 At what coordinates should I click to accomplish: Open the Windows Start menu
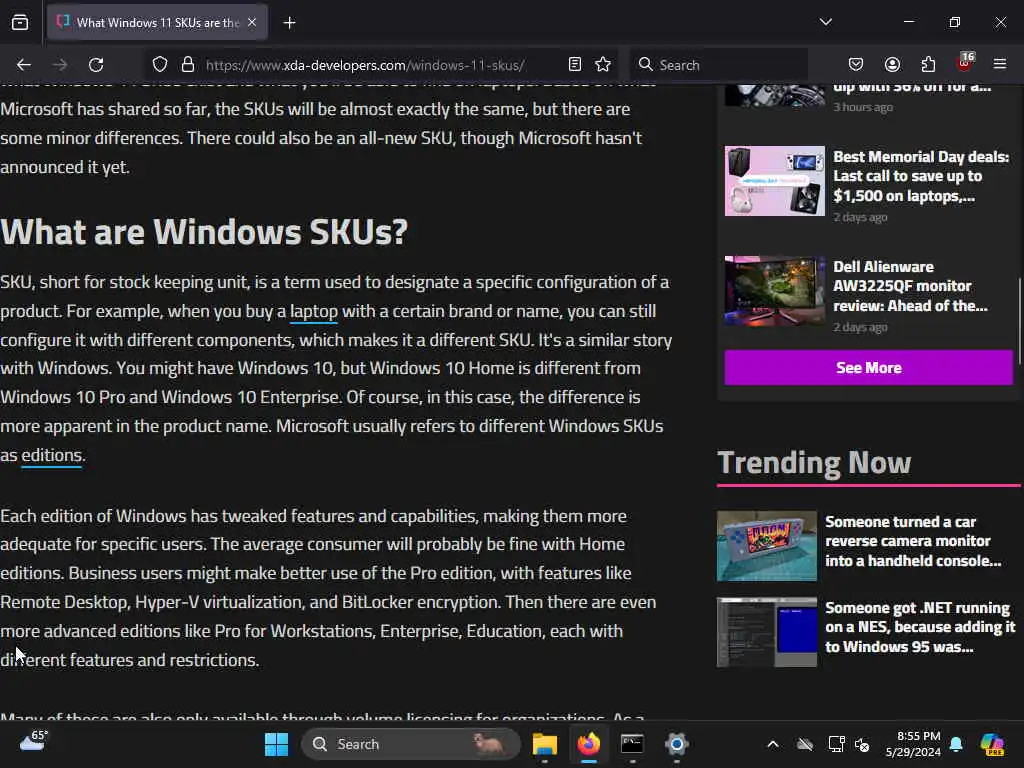click(x=276, y=744)
